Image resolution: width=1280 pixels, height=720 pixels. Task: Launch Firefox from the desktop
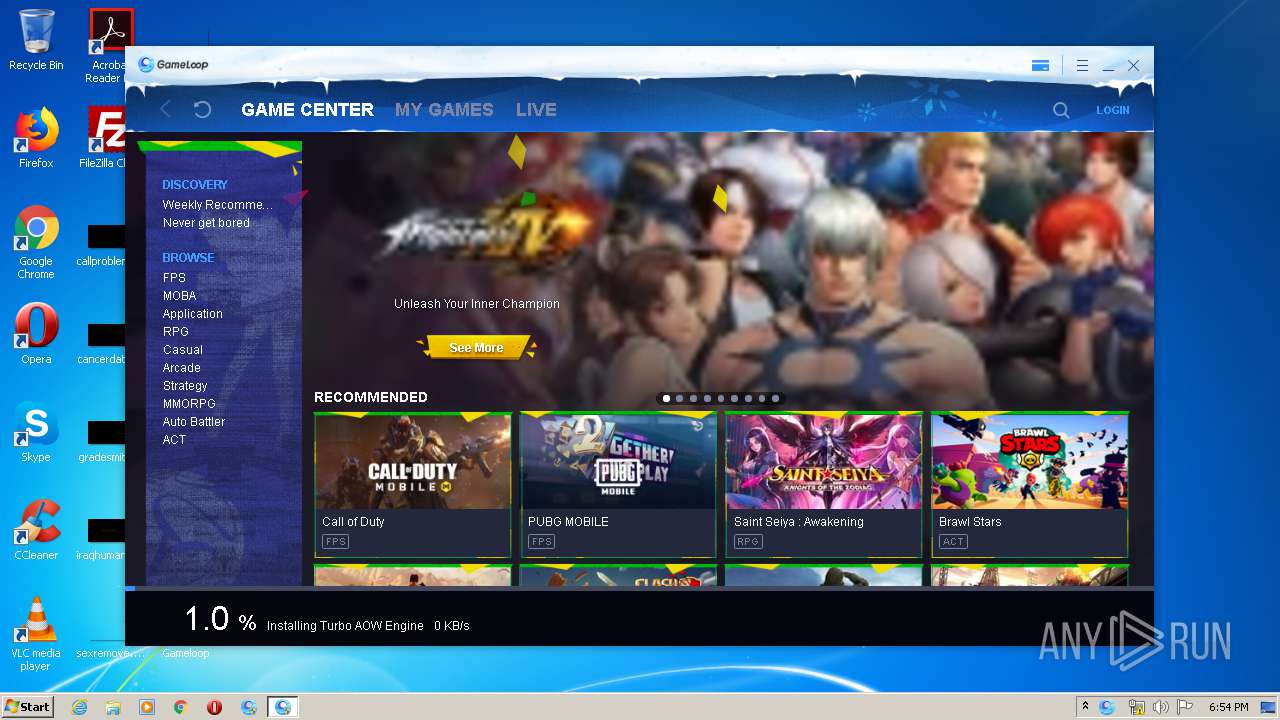pos(36,138)
